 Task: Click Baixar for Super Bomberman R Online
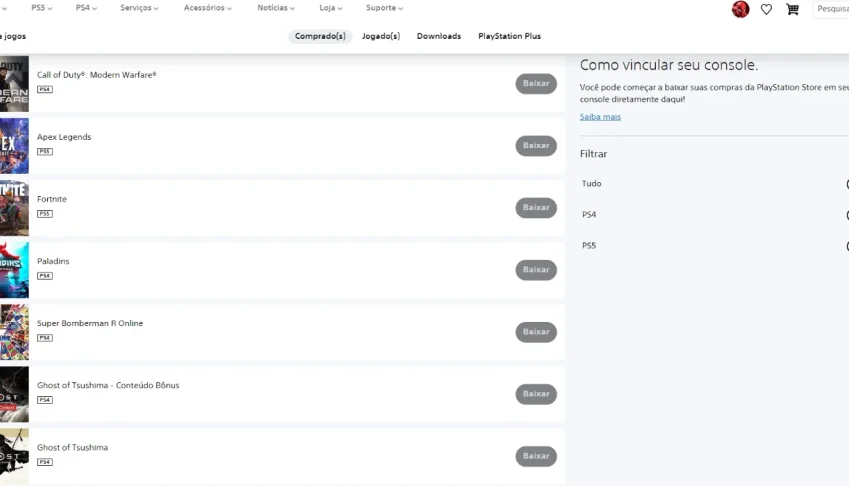tap(536, 332)
